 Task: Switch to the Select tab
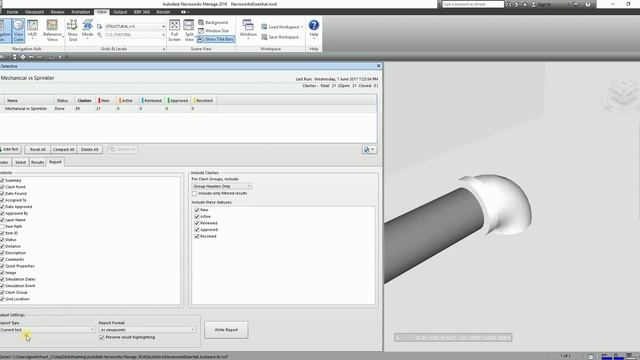(x=20, y=162)
